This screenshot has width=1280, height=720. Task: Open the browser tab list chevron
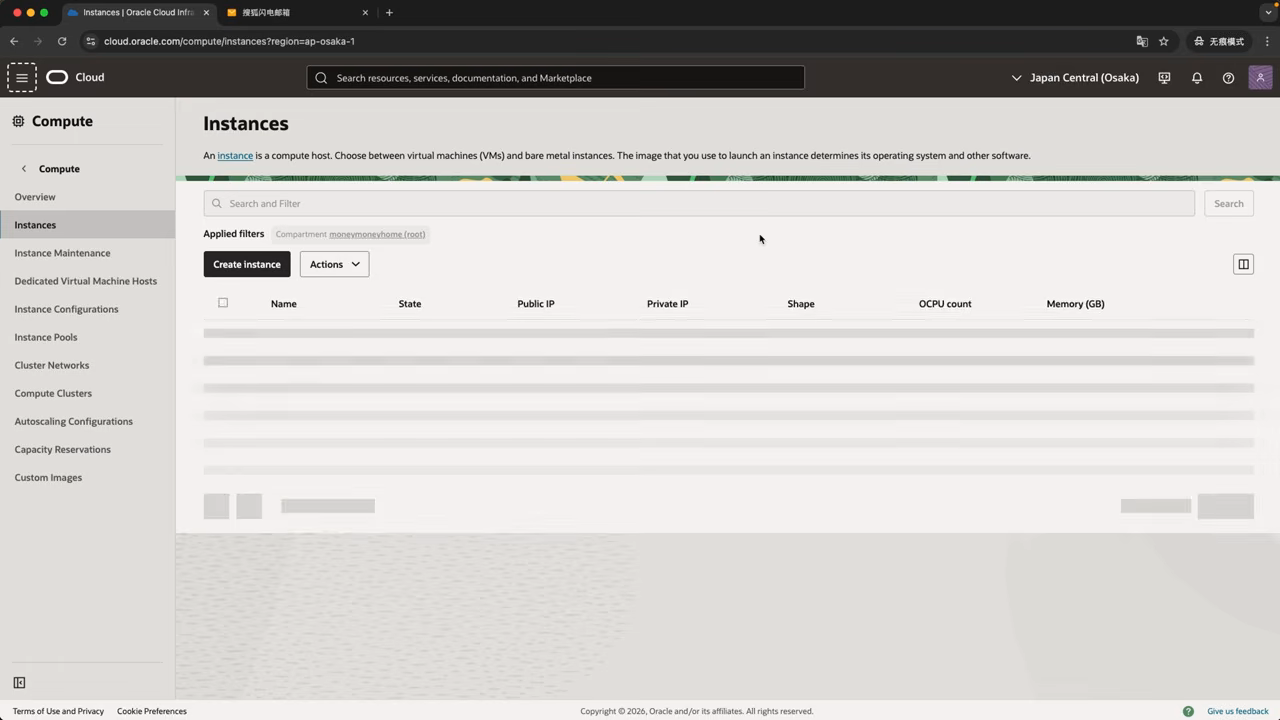(1267, 13)
